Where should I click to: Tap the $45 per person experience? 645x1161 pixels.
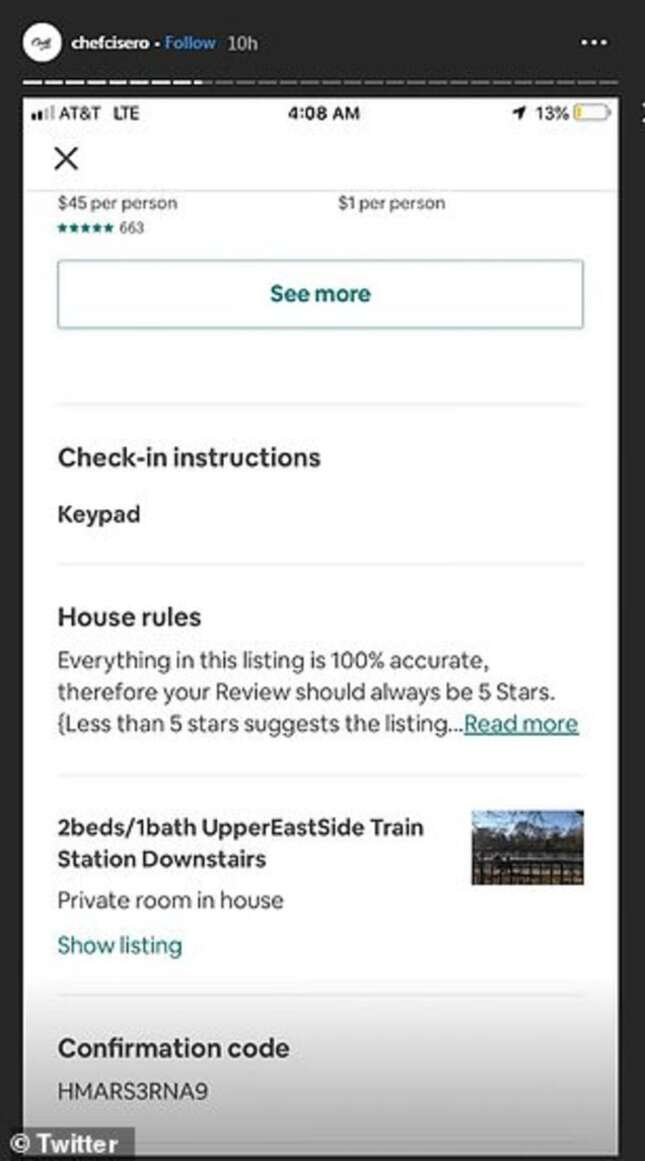[x=117, y=203]
